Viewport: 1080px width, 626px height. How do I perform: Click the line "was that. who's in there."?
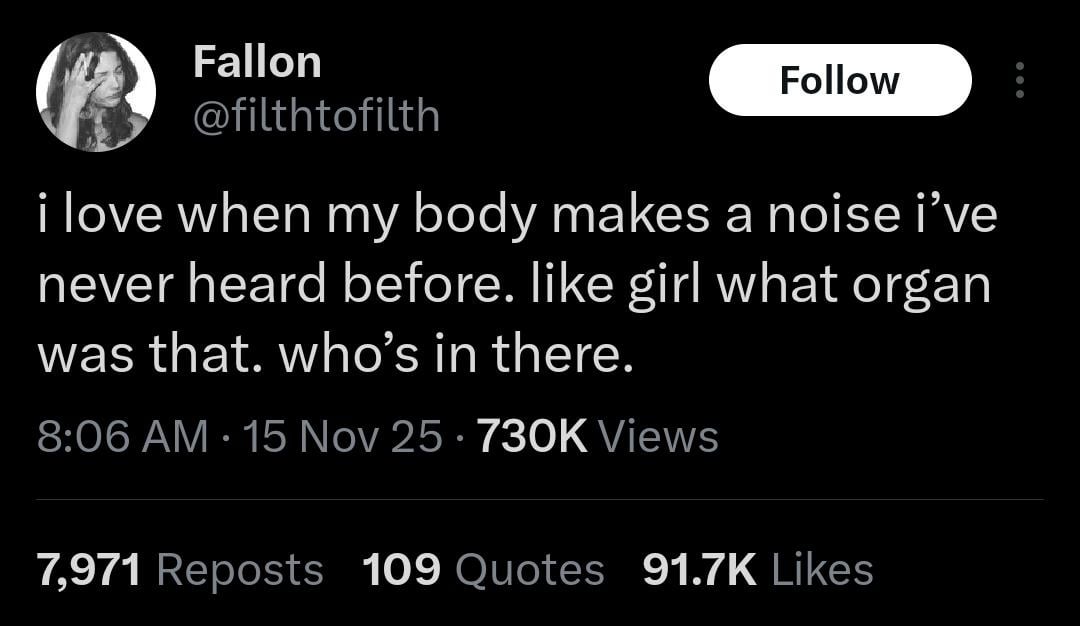coord(335,353)
